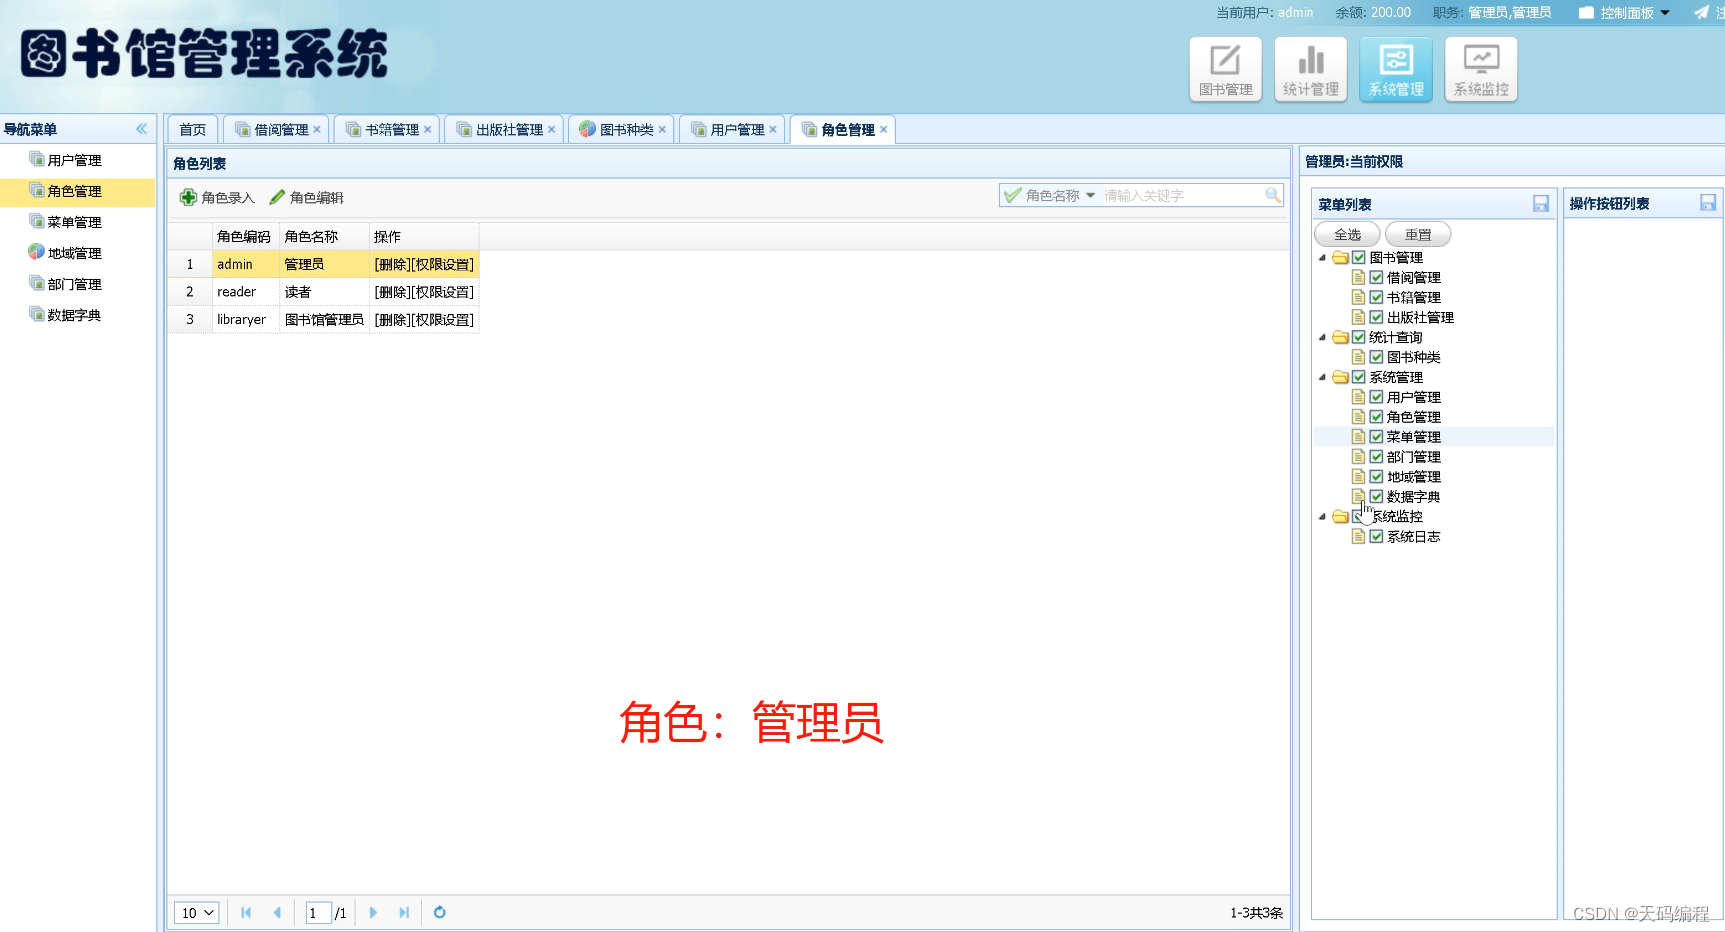
Task: Open the 角色名称 search field dropdown
Action: pos(1090,195)
